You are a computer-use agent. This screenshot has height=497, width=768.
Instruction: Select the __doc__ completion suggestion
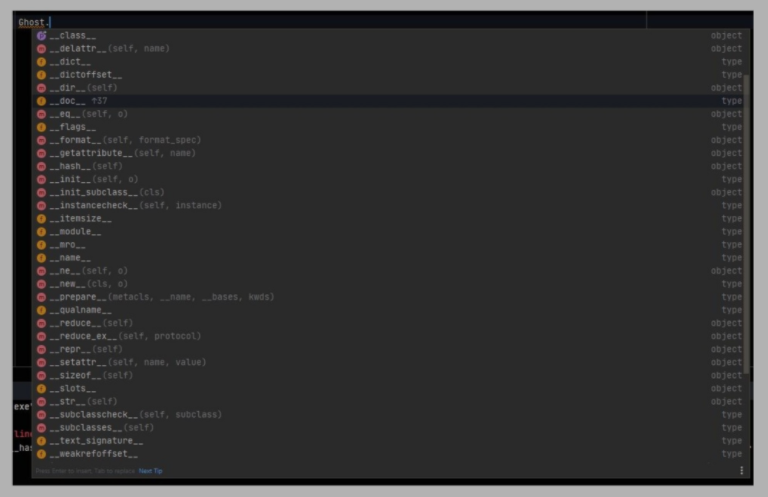point(69,101)
